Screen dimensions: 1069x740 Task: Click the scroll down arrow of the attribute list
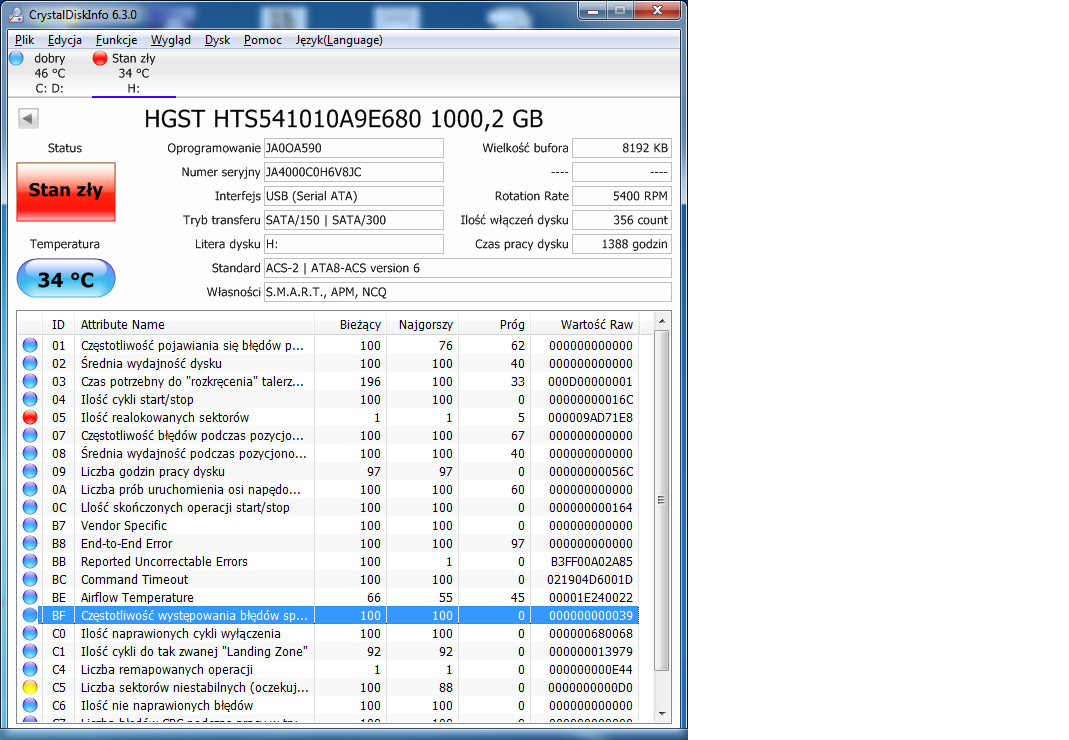point(661,714)
